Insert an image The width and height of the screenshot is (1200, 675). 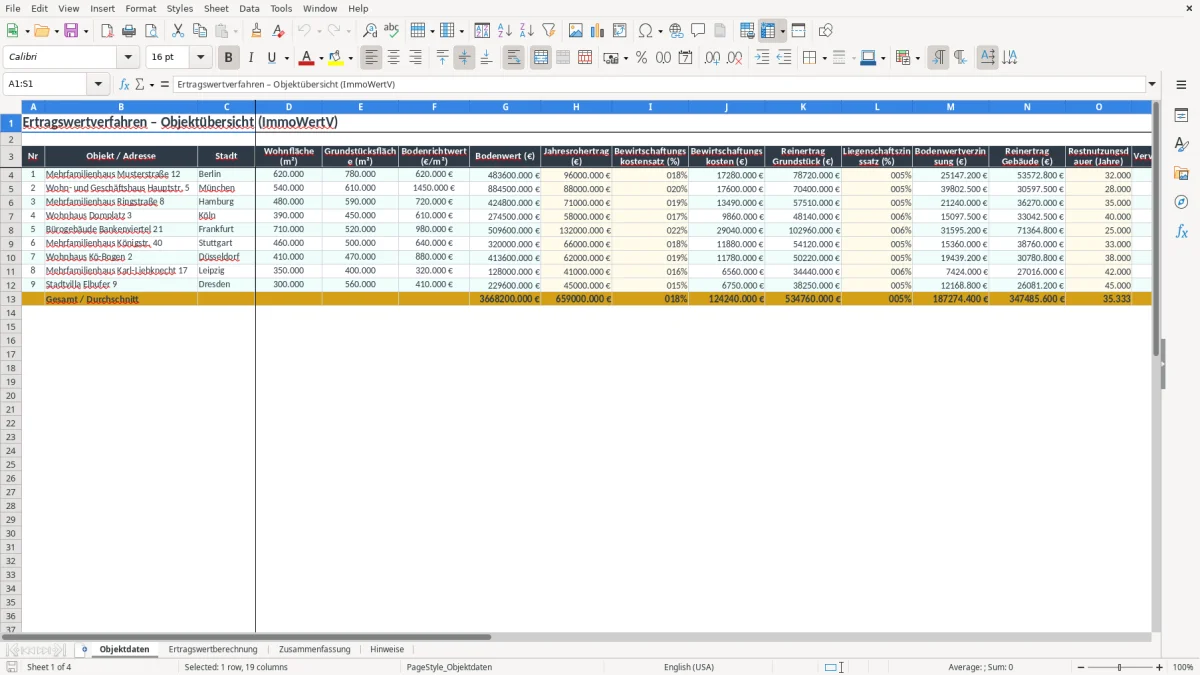coord(576,31)
